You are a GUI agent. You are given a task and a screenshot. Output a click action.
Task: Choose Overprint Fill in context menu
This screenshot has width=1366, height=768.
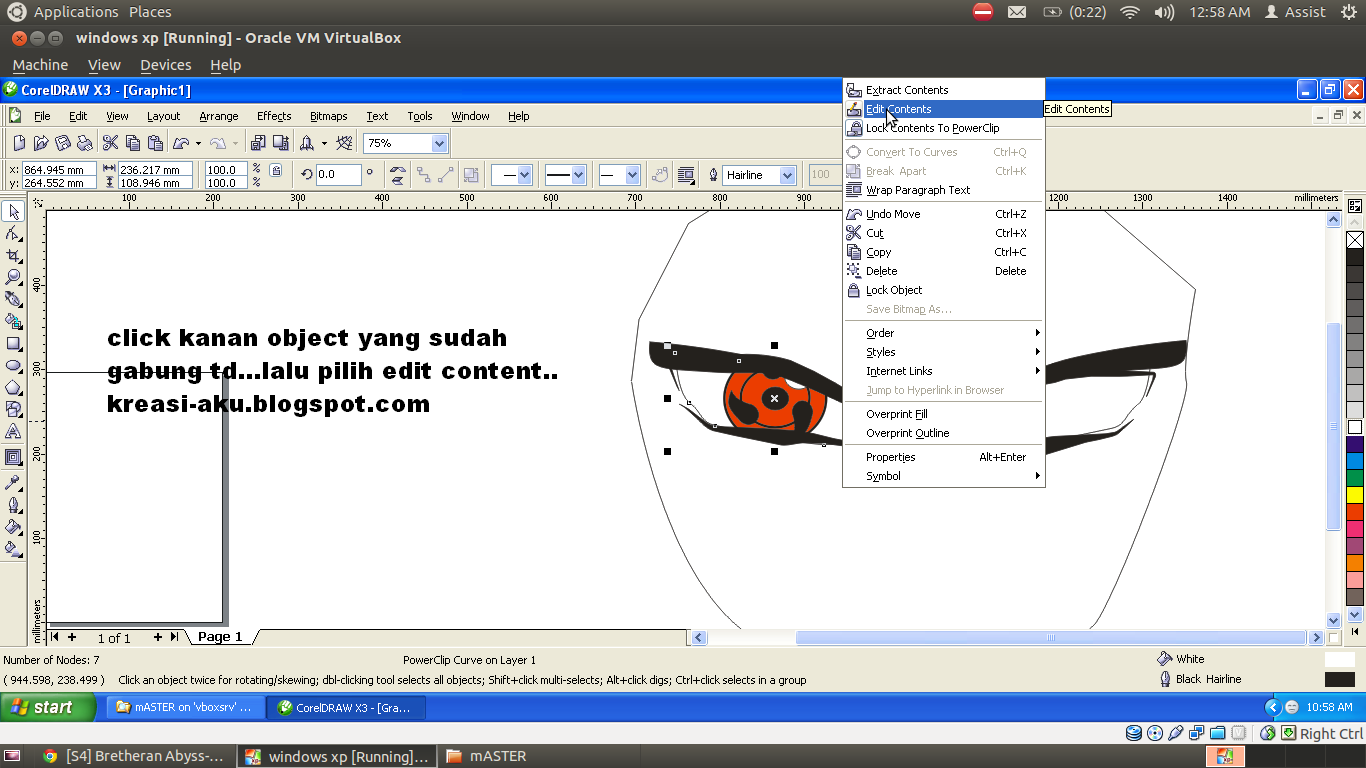(943, 414)
